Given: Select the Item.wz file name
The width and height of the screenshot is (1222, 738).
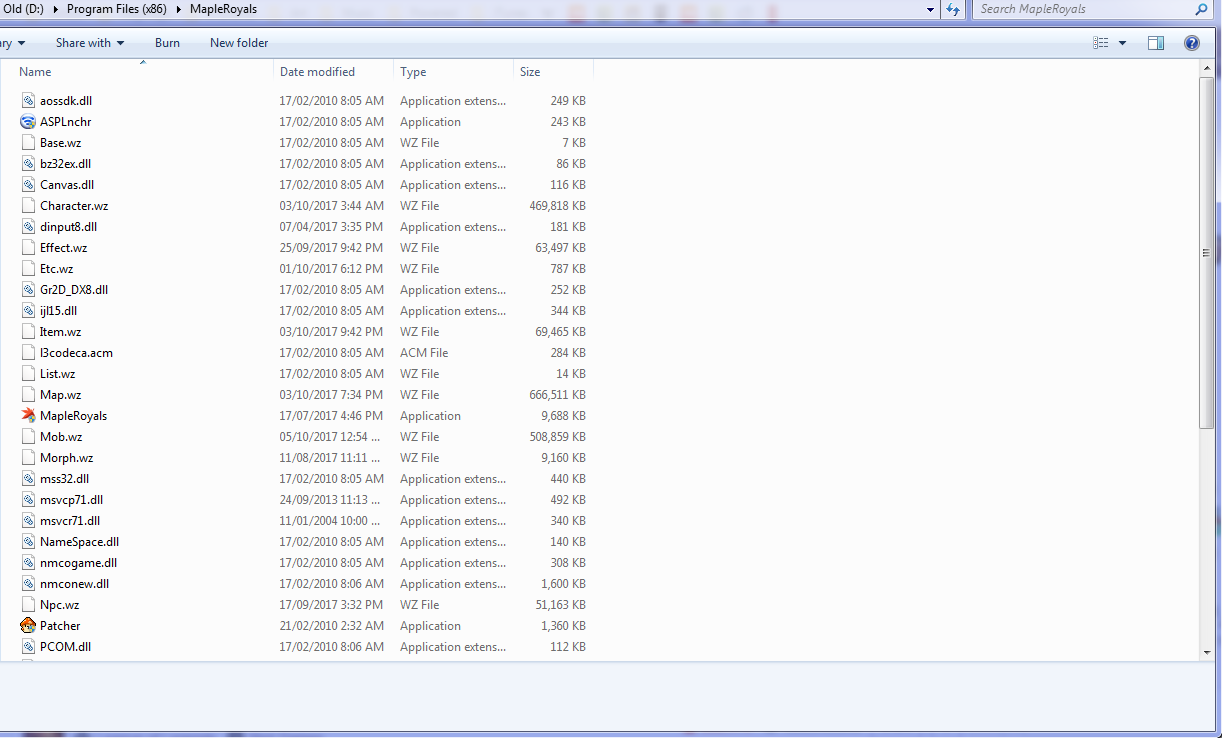Looking at the screenshot, I should 60,332.
